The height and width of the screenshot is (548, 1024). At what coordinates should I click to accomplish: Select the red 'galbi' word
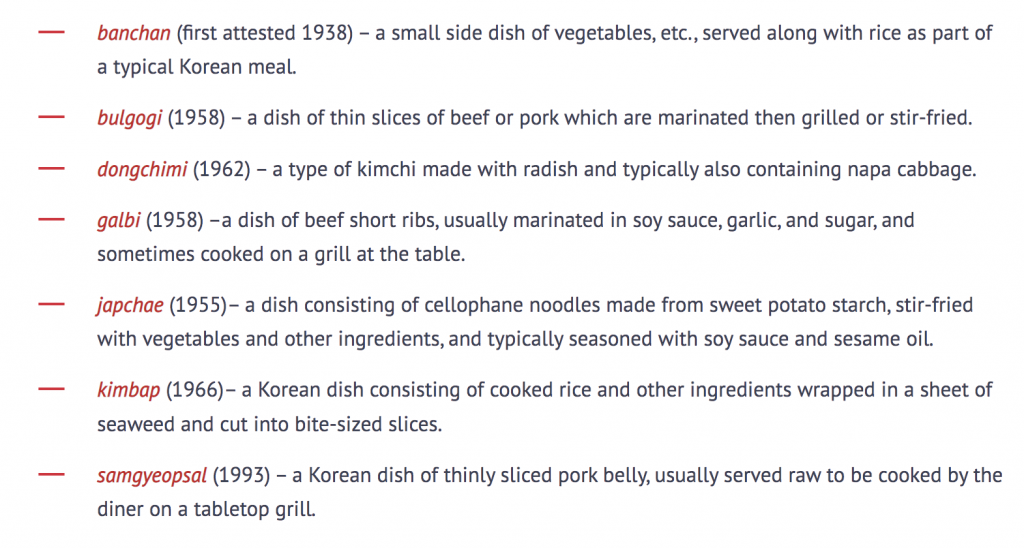(x=119, y=221)
